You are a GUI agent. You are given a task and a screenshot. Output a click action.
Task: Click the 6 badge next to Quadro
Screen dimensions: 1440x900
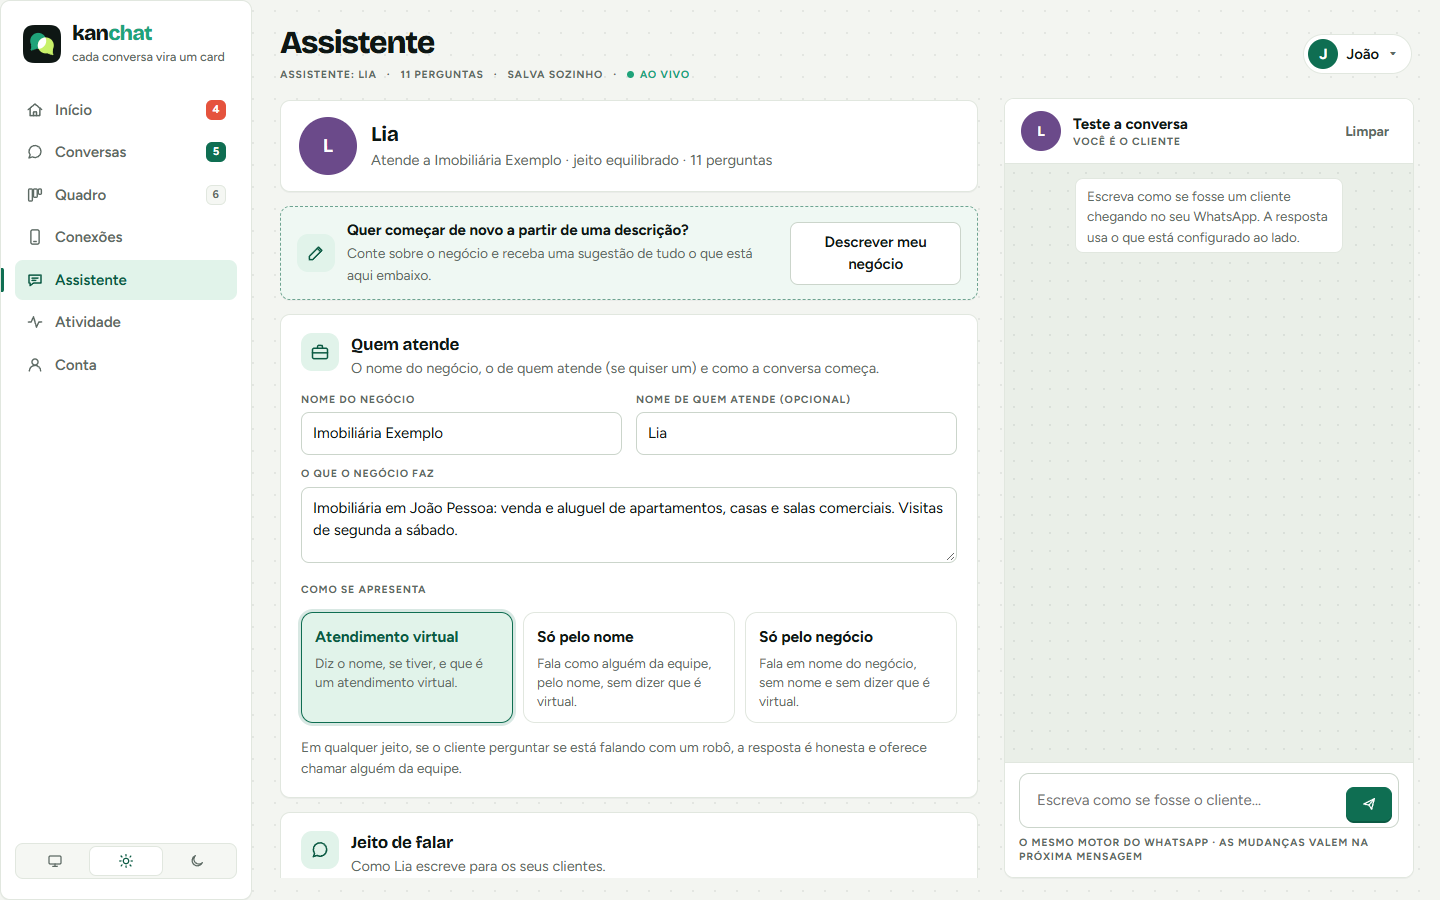pyautogui.click(x=216, y=195)
